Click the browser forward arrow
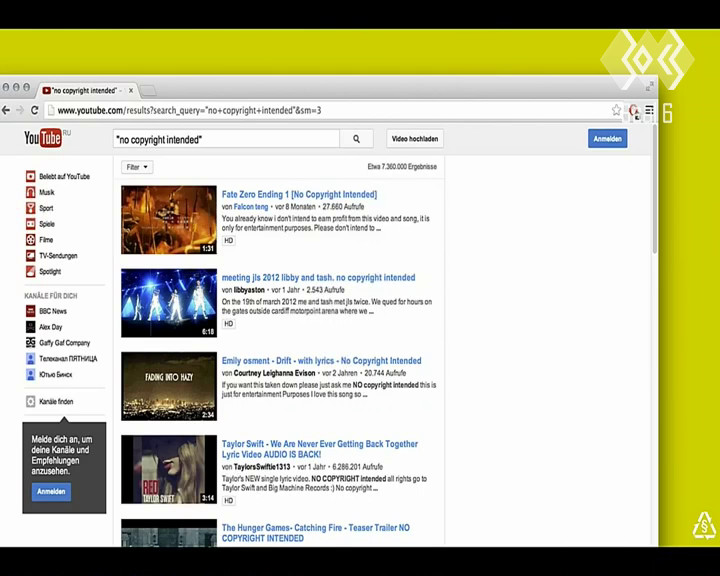 pos(20,110)
